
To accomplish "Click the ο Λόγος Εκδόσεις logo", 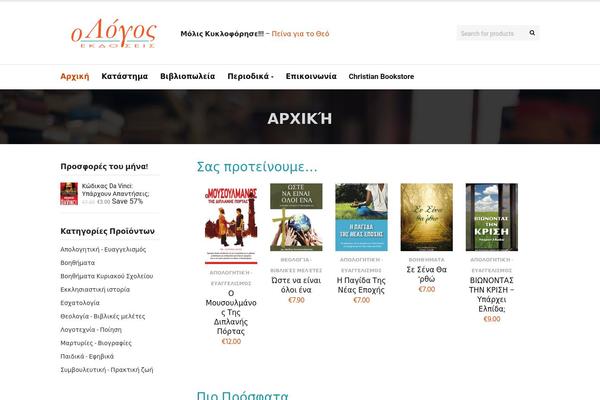I will pos(114,33).
